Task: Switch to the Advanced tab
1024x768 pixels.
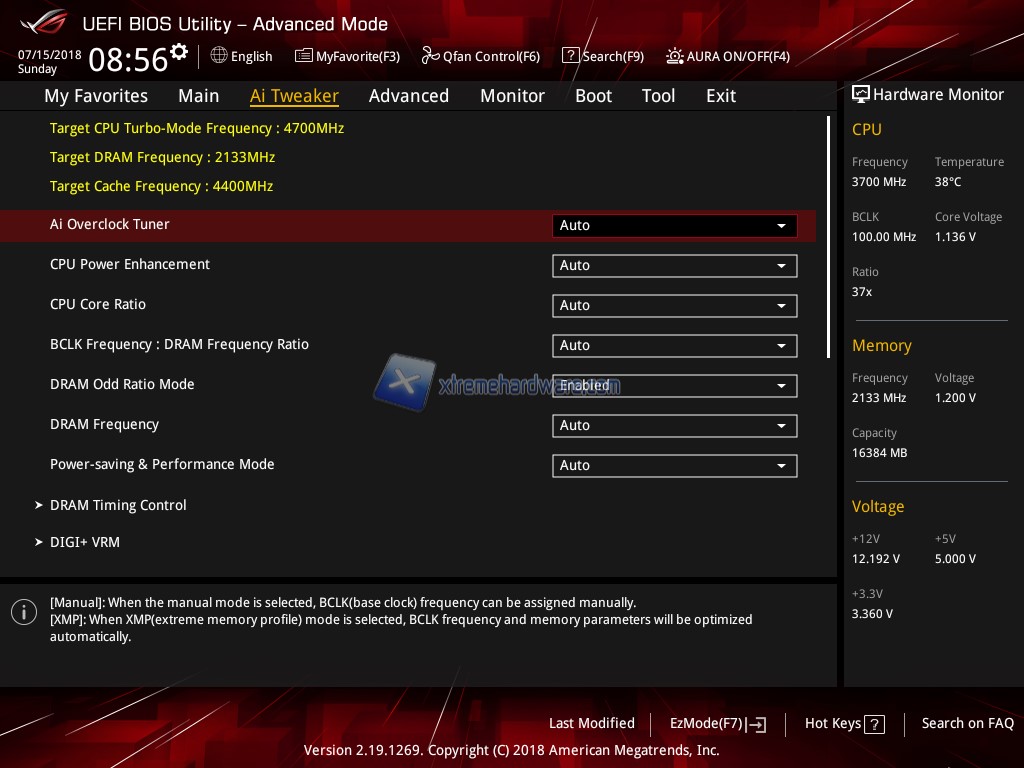Action: (x=408, y=96)
